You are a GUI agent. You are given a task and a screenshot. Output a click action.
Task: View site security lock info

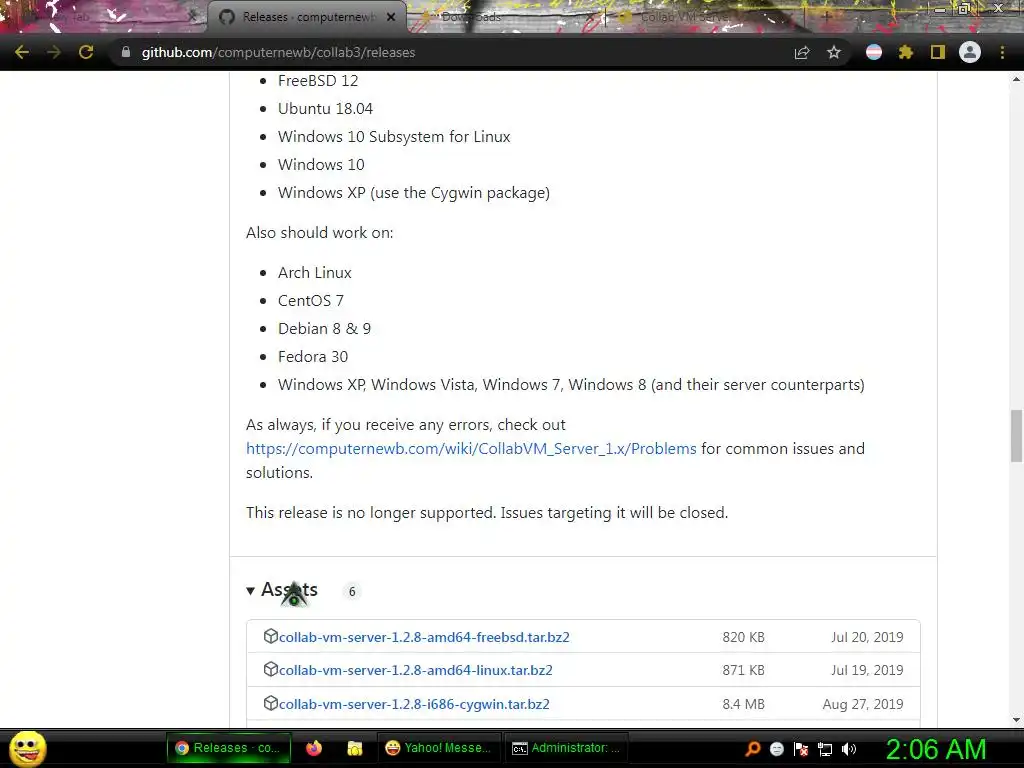tap(126, 52)
